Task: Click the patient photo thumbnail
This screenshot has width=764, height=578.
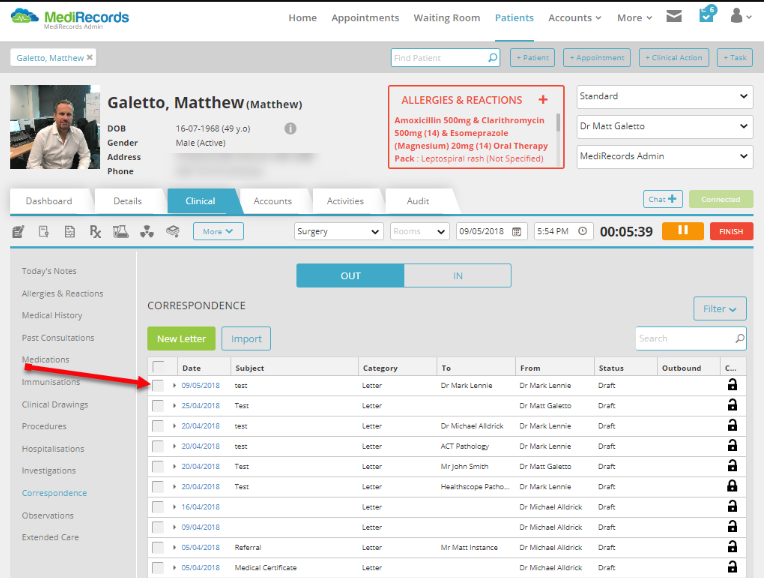Action: click(x=55, y=127)
